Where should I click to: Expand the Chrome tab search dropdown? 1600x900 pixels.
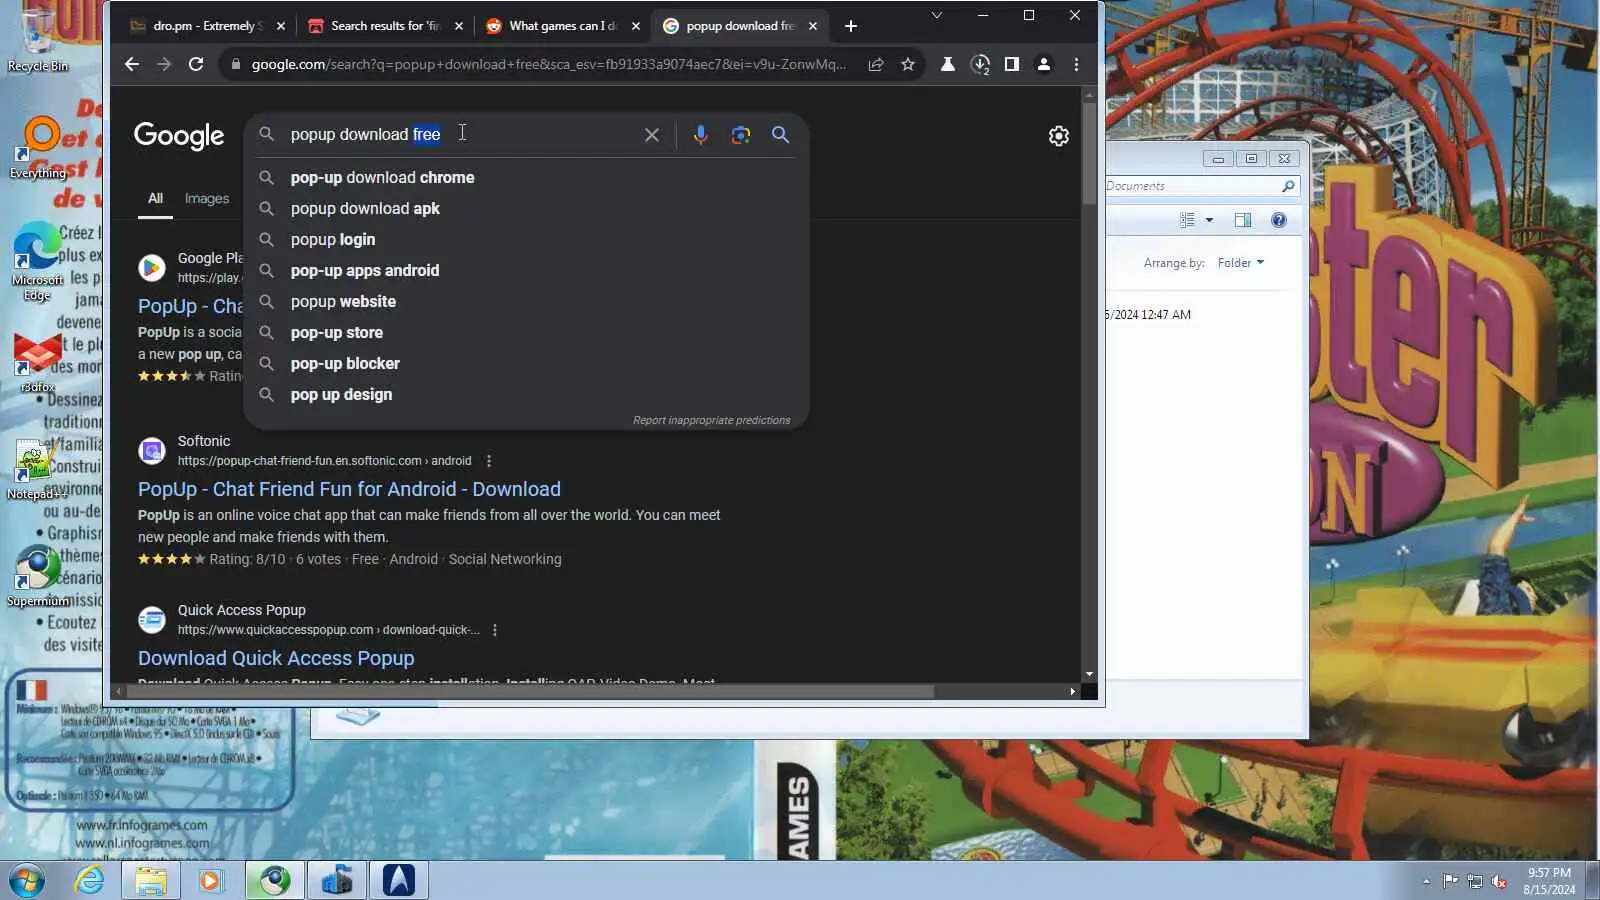click(x=936, y=16)
